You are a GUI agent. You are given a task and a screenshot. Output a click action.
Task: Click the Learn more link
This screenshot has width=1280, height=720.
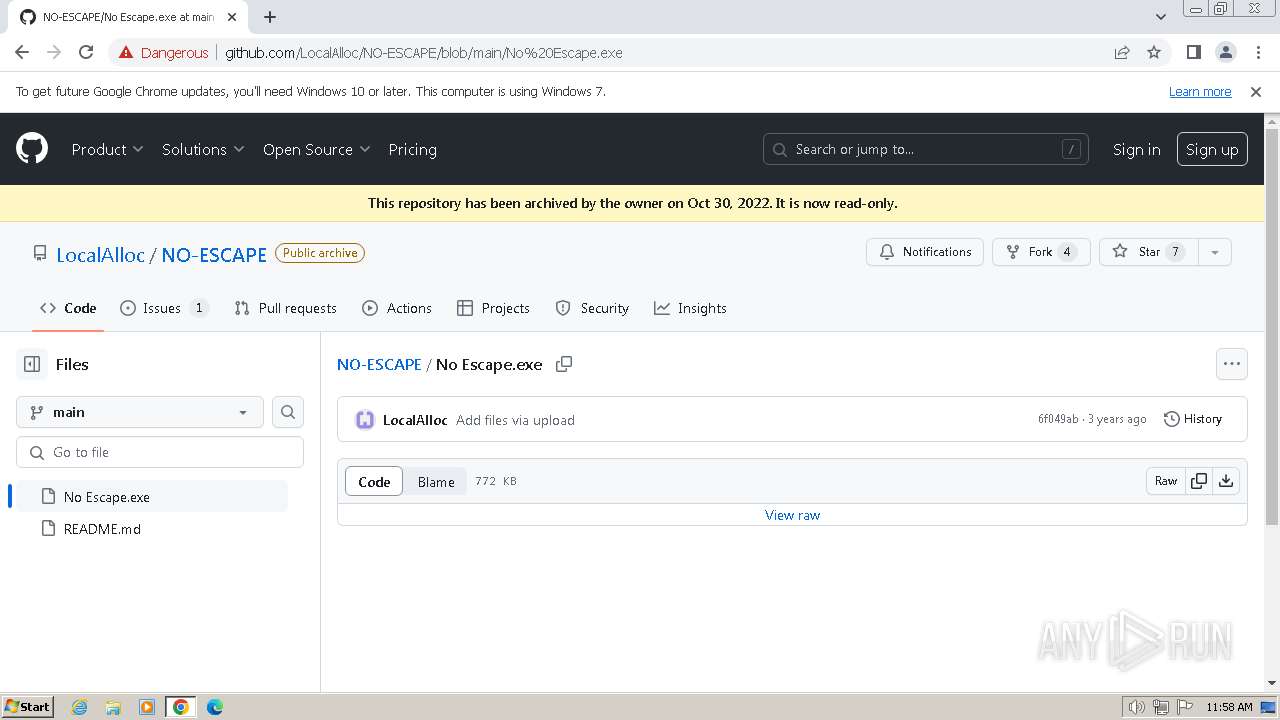click(x=1200, y=92)
